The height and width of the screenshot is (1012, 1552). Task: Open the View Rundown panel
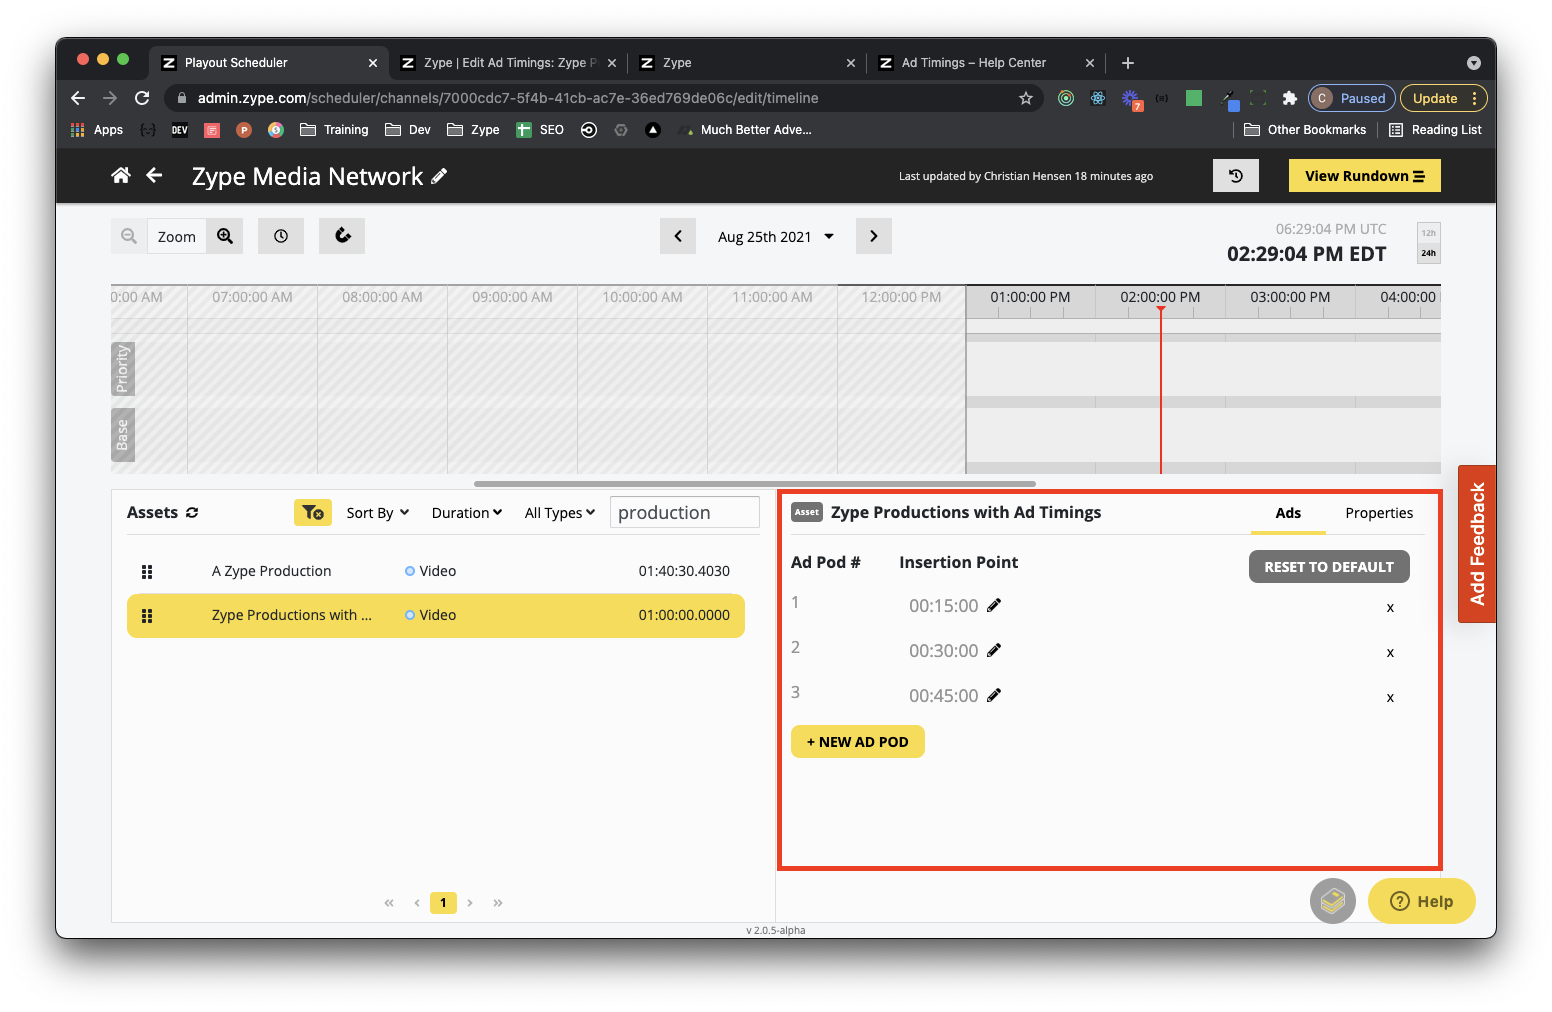coord(1364,176)
